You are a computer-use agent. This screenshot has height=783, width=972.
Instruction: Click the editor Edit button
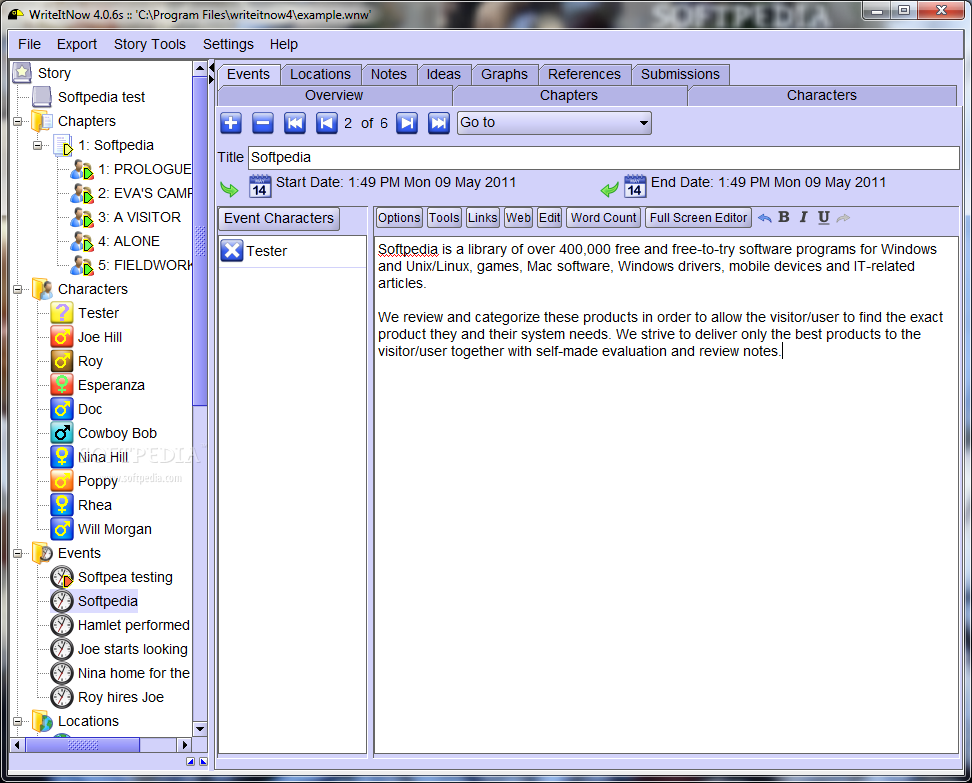click(549, 218)
